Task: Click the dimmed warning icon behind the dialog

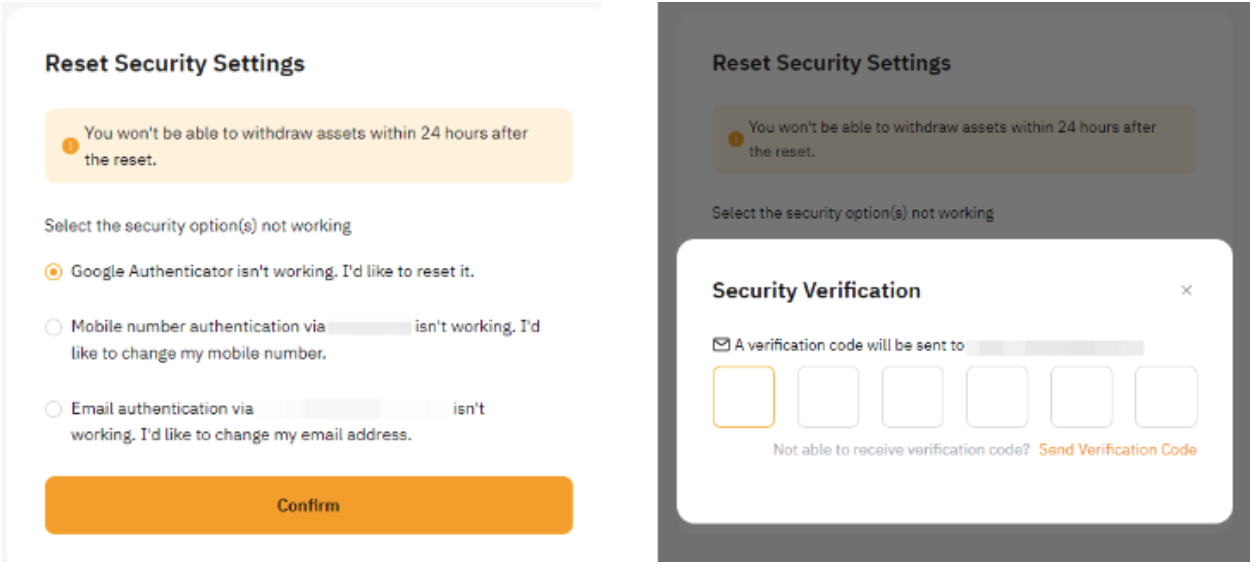Action: 735,140
